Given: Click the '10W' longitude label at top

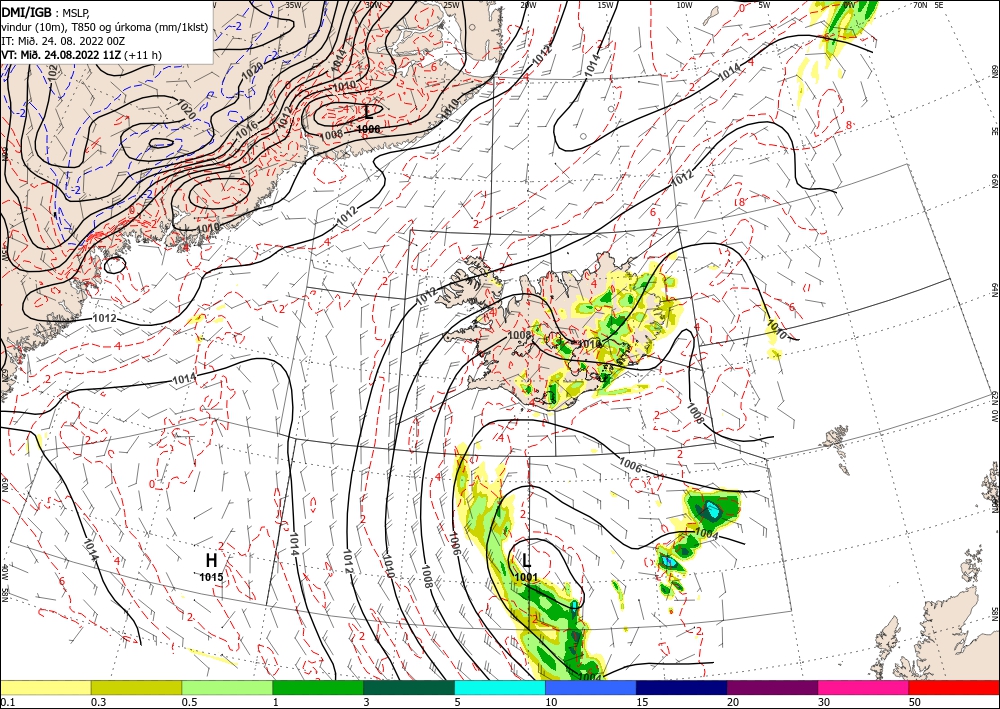Looking at the screenshot, I should pyautogui.click(x=684, y=5).
